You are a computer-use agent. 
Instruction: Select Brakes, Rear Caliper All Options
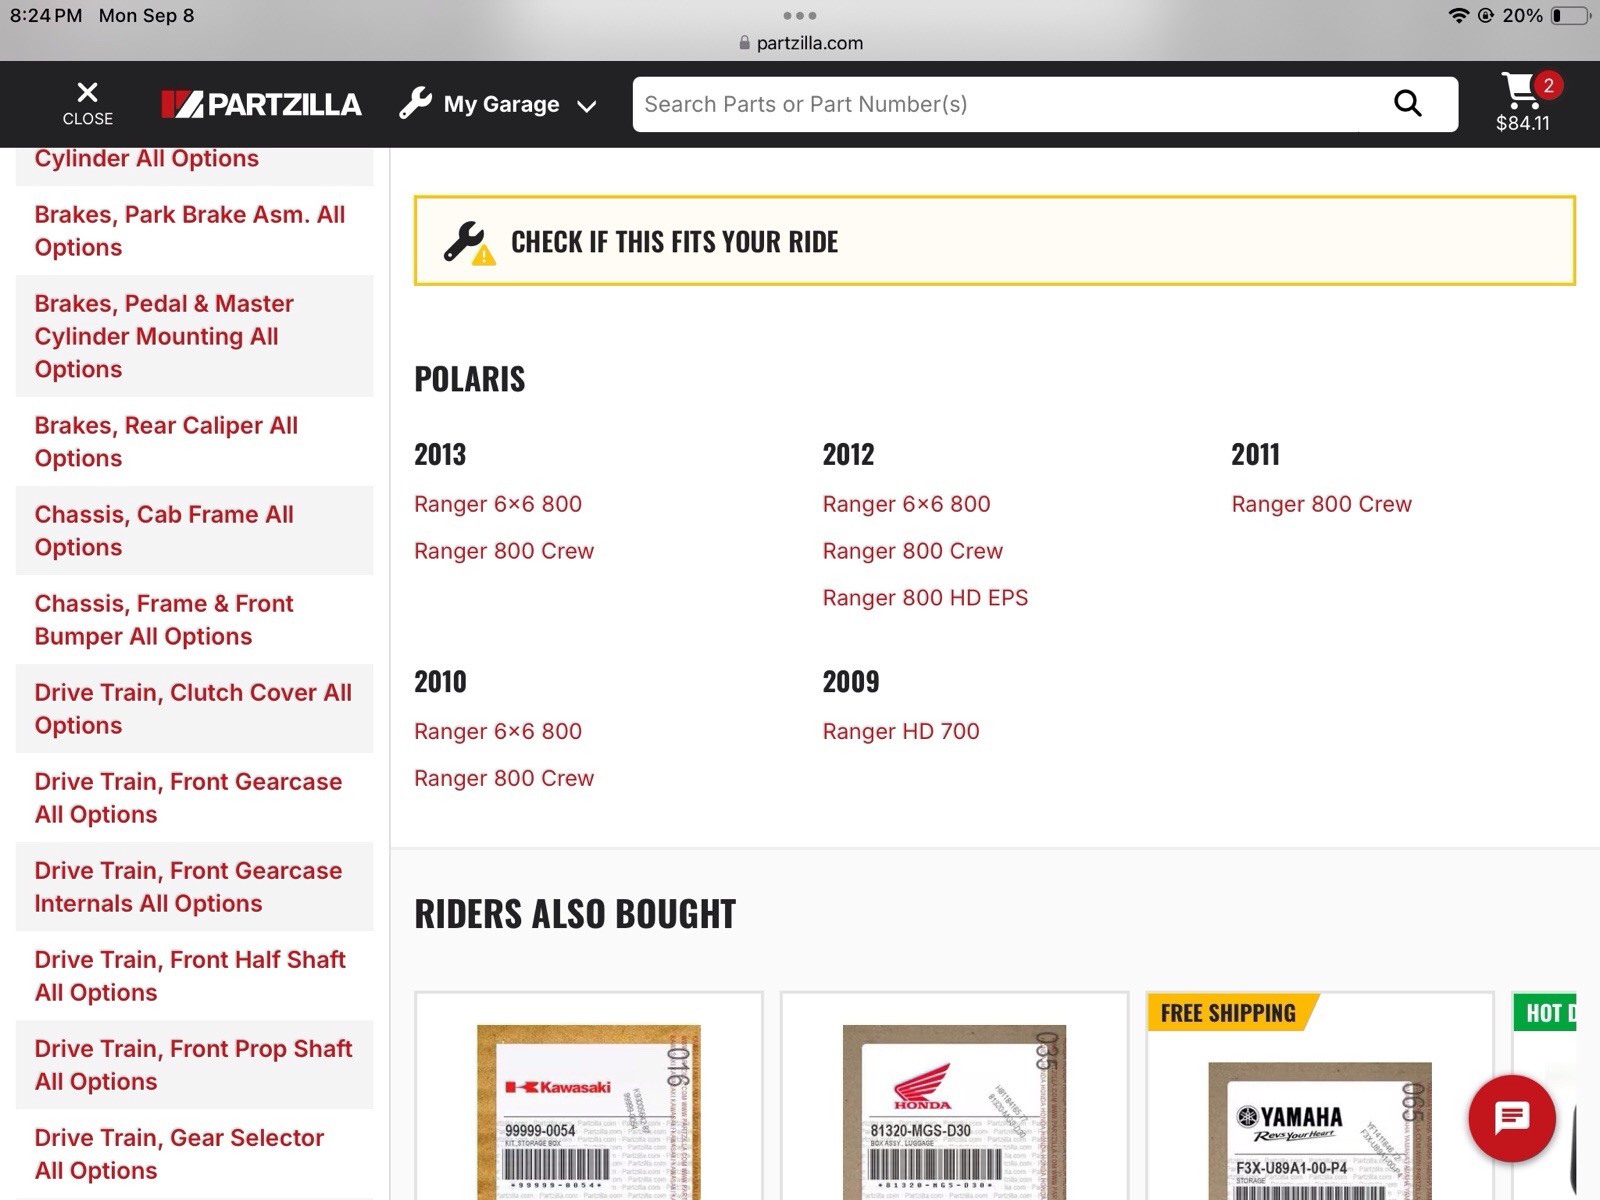[x=195, y=442]
